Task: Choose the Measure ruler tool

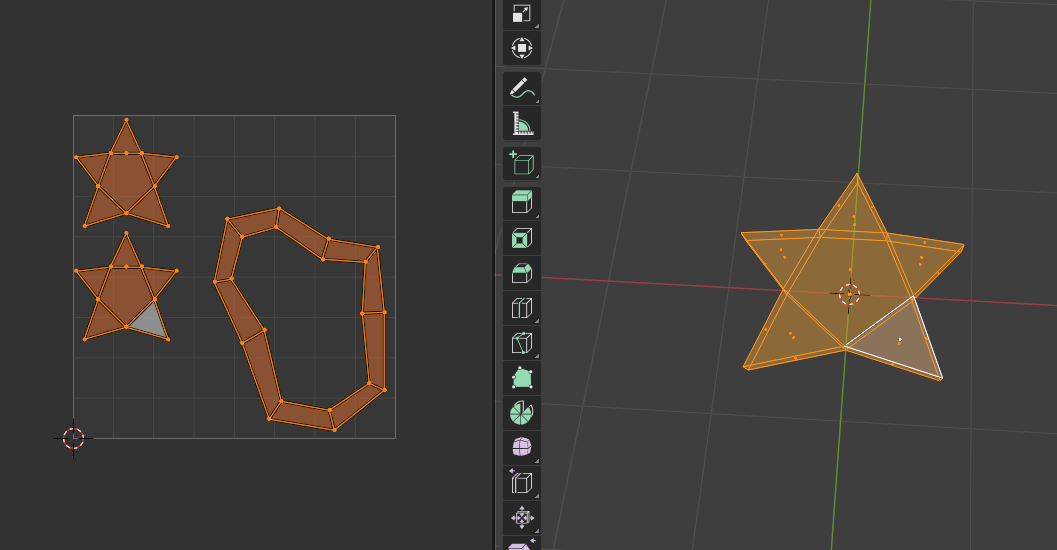Action: [521, 124]
